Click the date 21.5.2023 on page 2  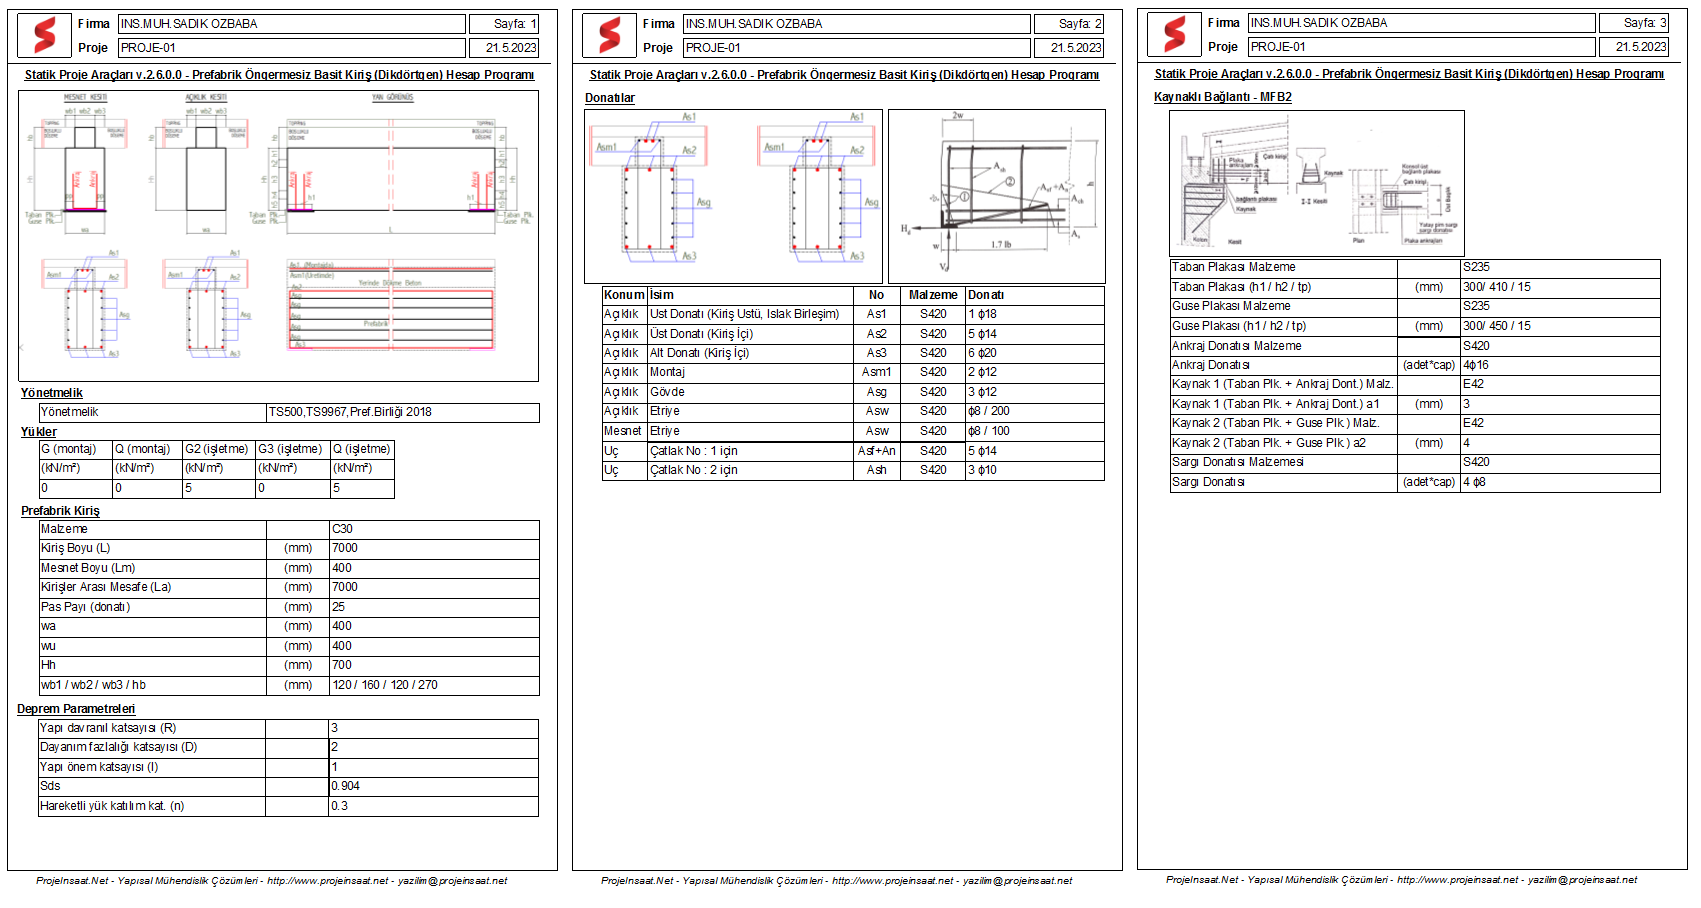pos(1069,48)
